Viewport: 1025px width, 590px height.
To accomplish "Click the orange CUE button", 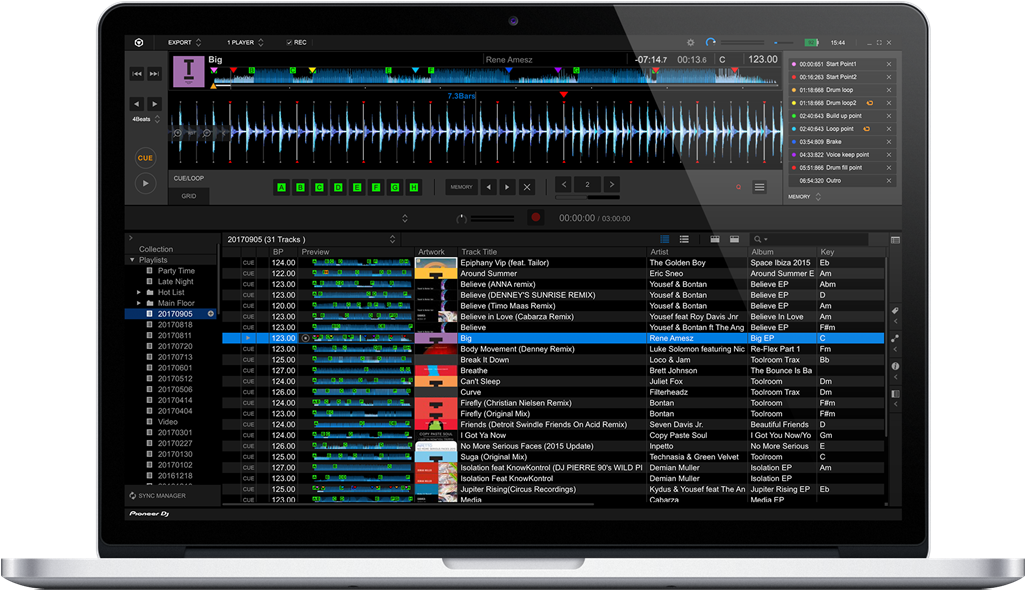I will point(145,158).
